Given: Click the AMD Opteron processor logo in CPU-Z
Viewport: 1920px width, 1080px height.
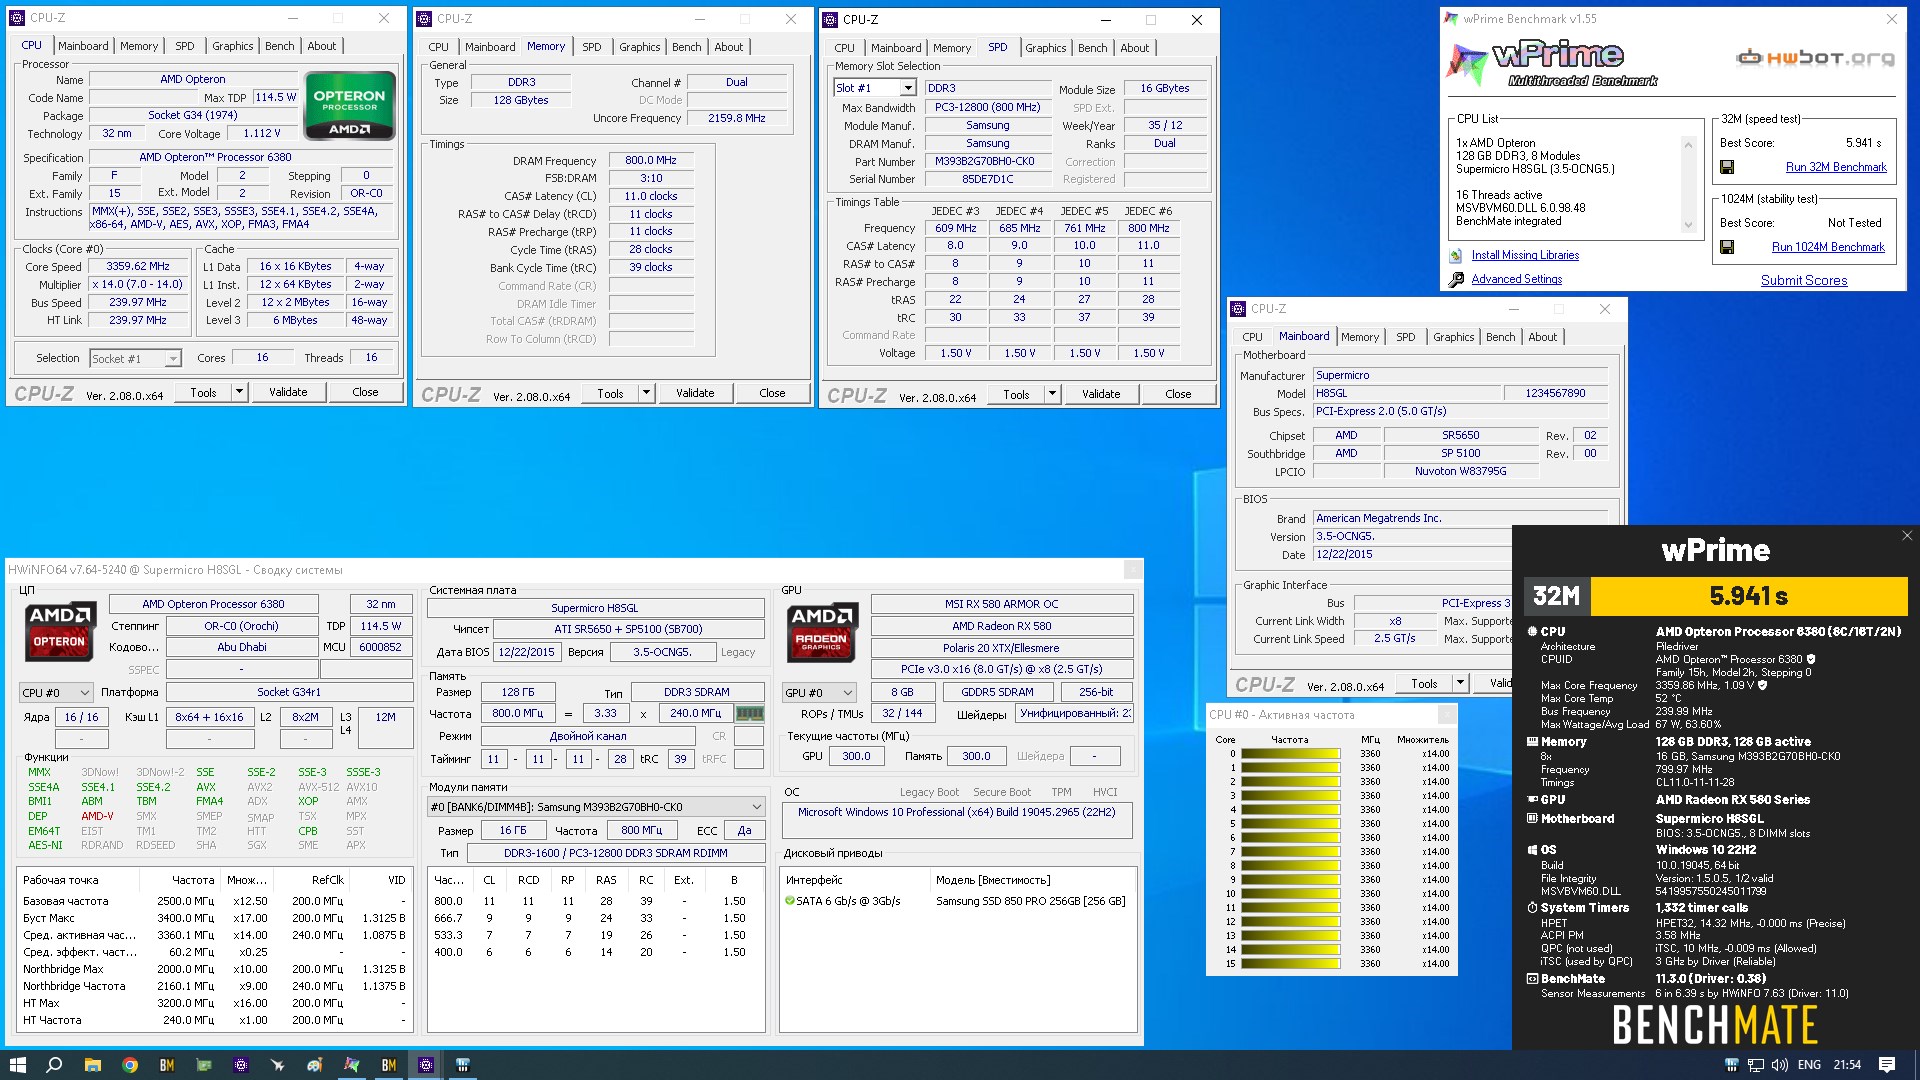Looking at the screenshot, I should (349, 105).
